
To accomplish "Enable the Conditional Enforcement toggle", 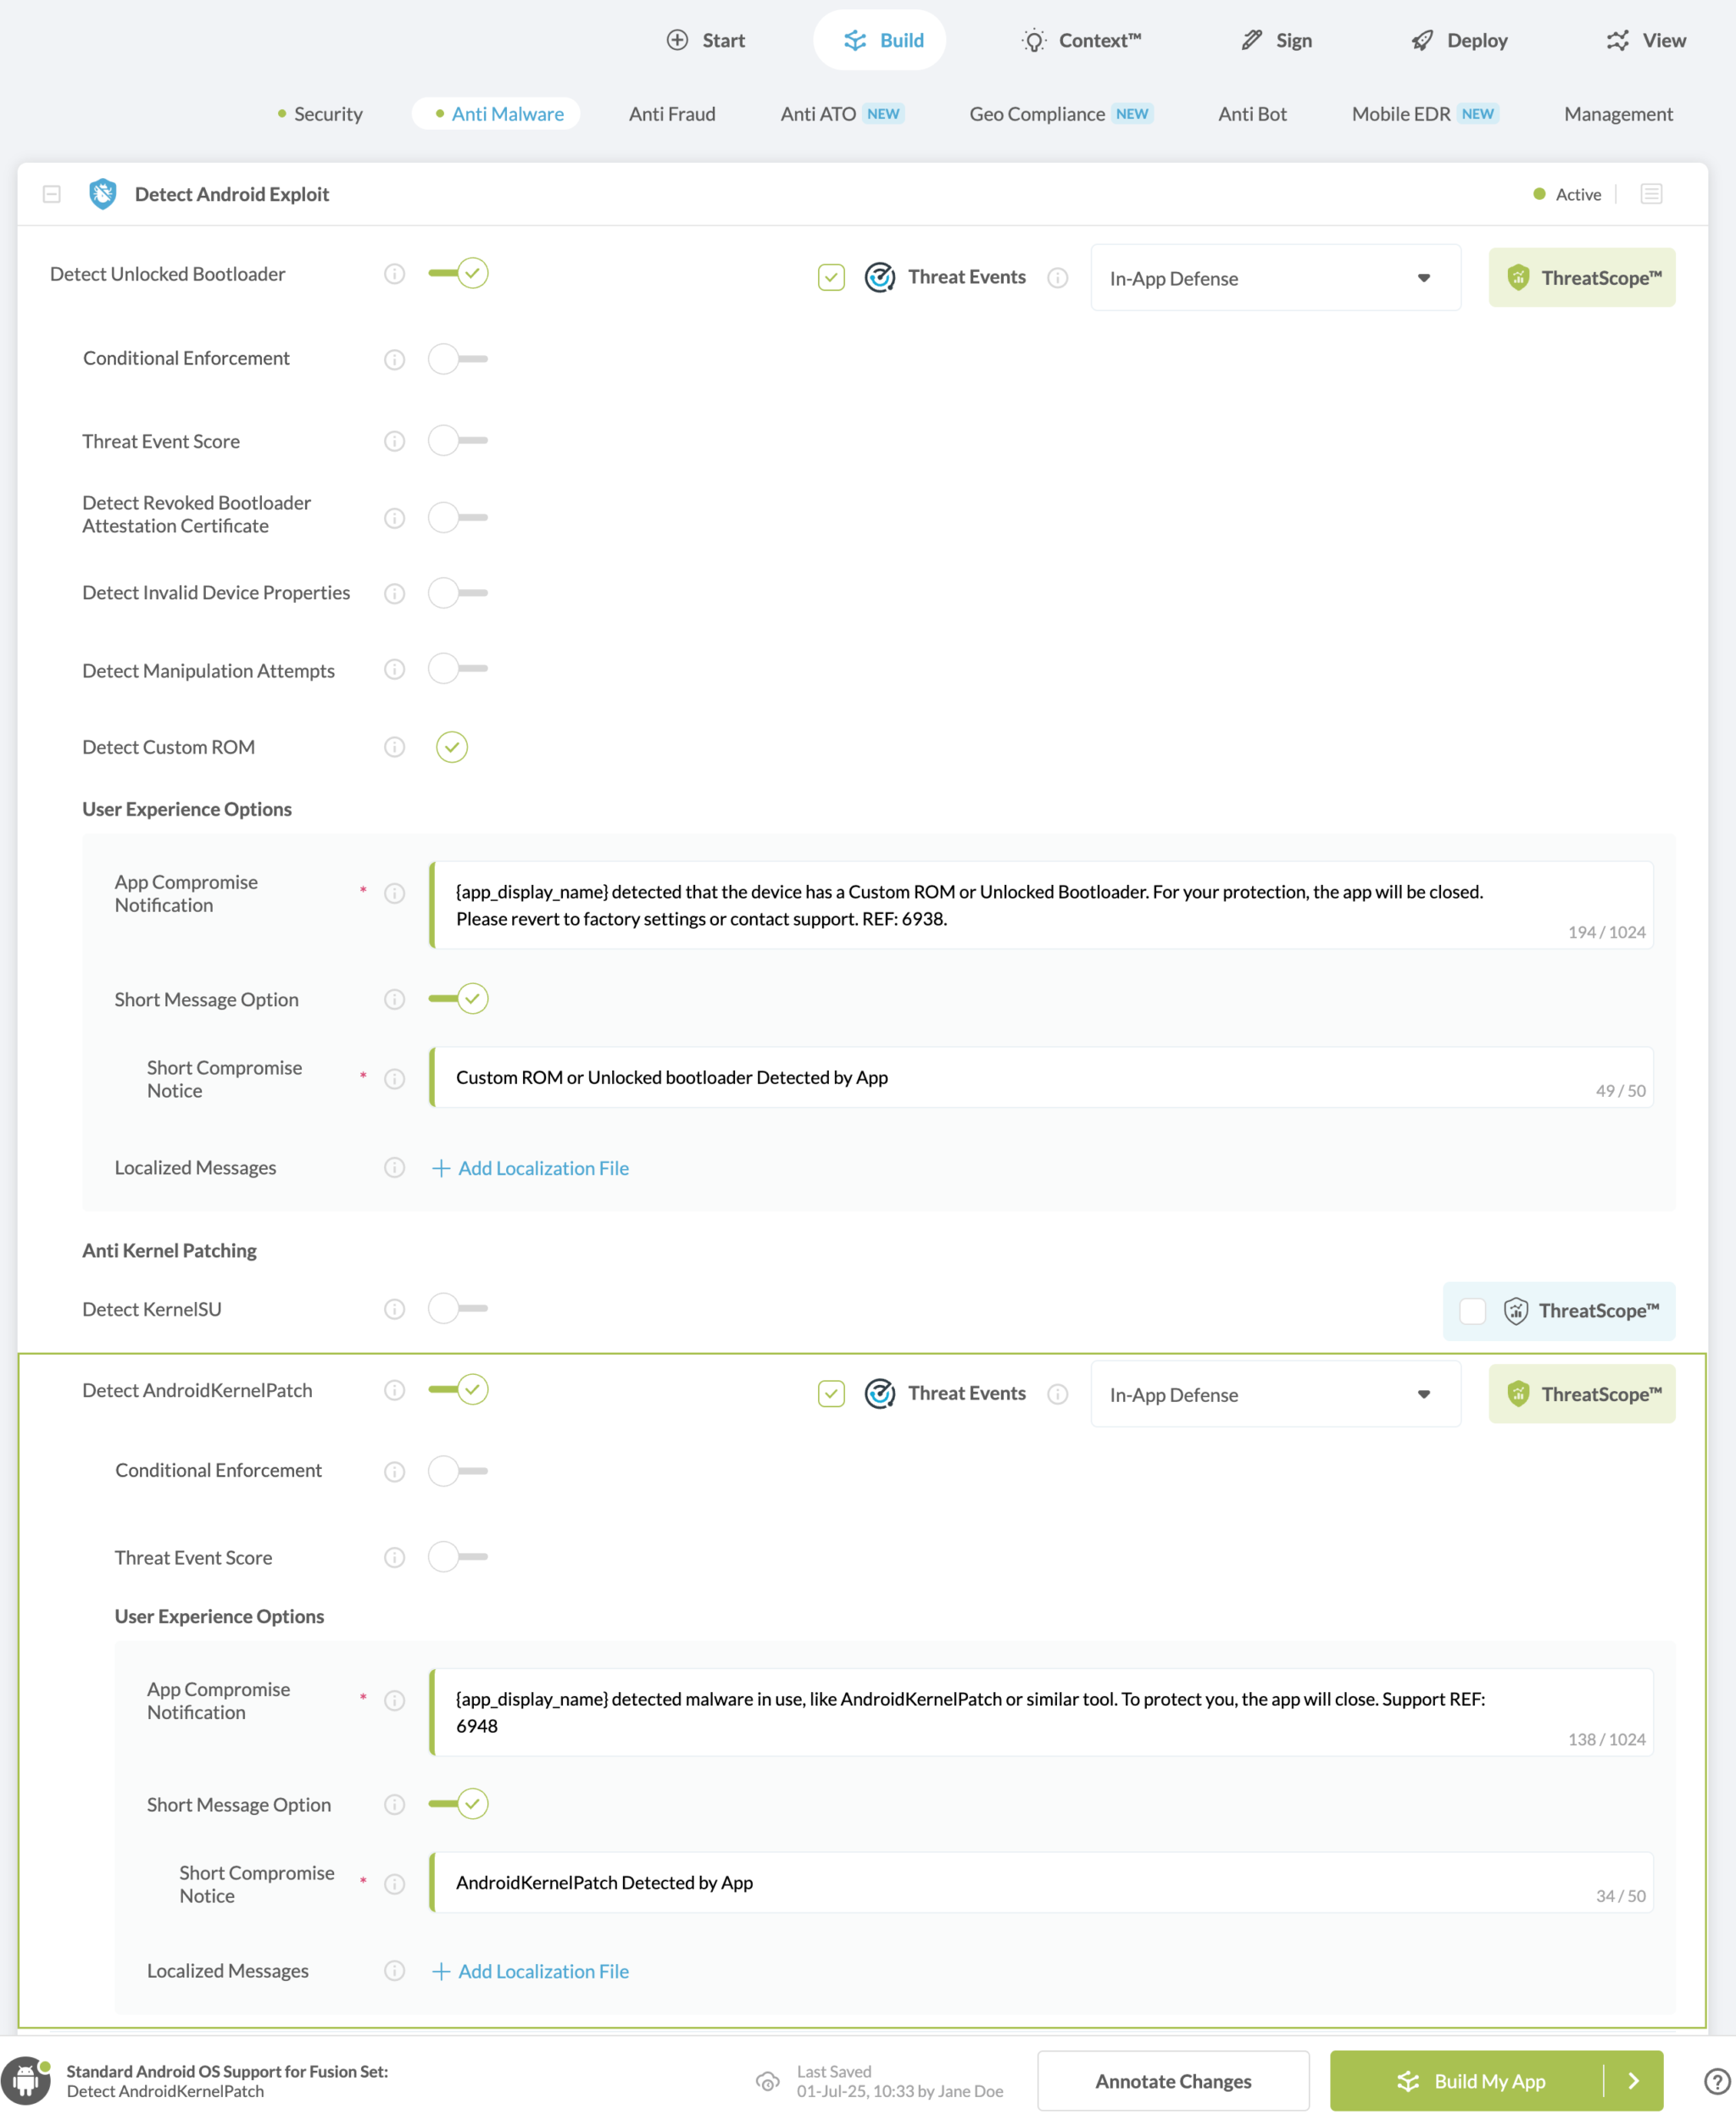I will point(457,359).
